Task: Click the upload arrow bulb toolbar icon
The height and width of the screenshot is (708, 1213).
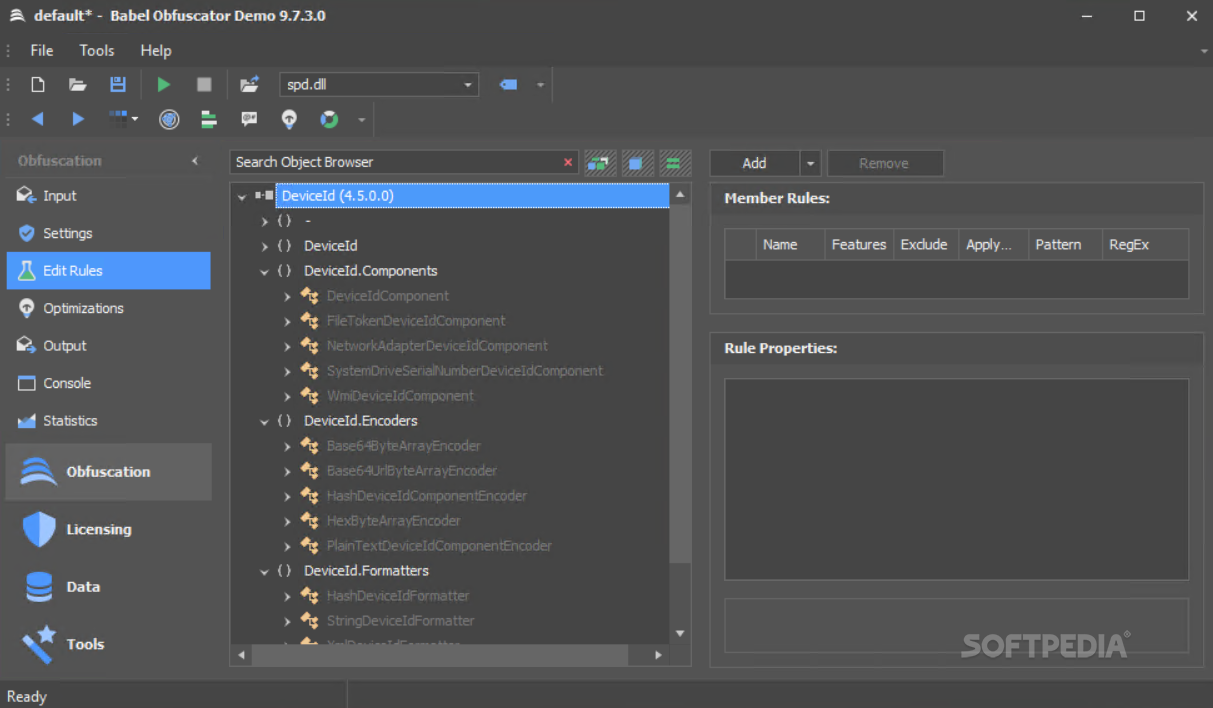Action: 289,119
